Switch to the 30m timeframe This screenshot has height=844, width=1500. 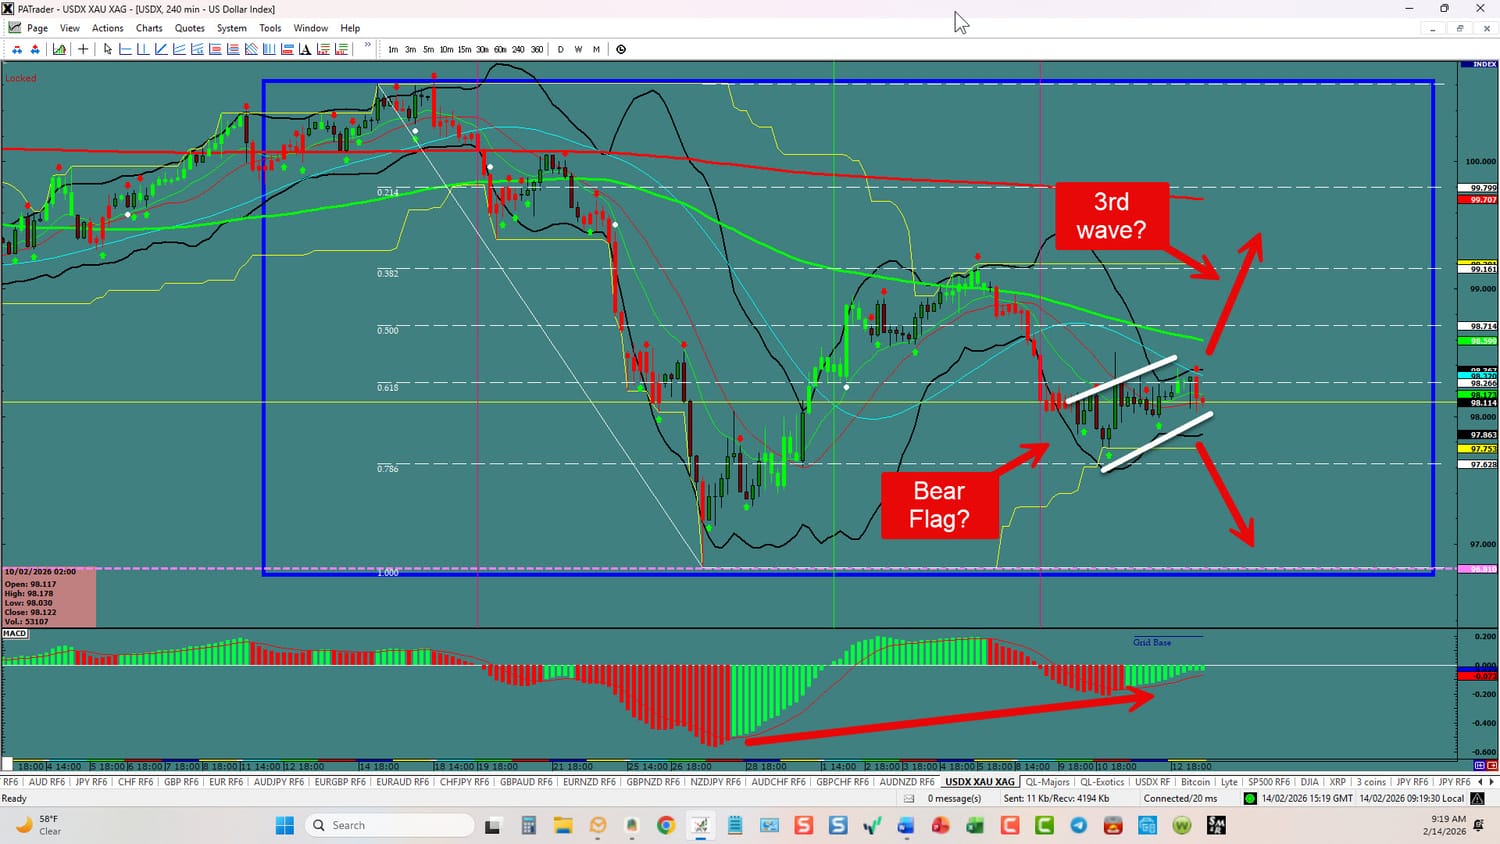pos(482,49)
